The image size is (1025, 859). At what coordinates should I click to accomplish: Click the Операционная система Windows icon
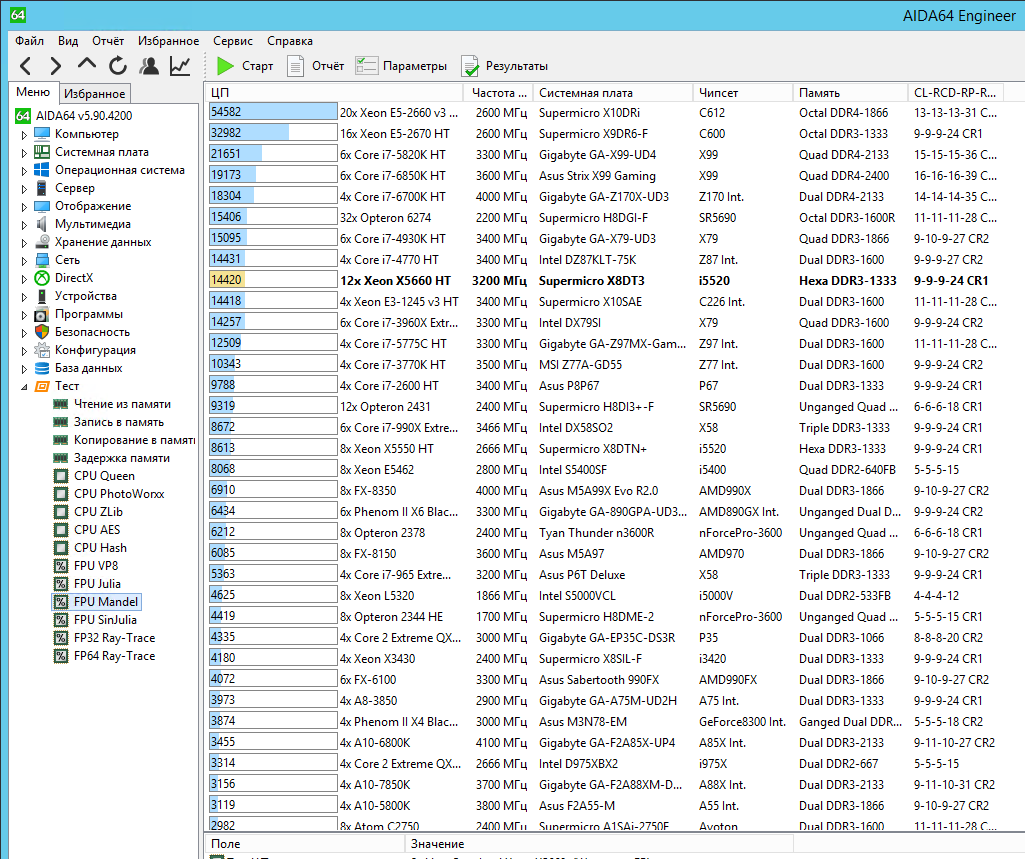click(x=42, y=170)
